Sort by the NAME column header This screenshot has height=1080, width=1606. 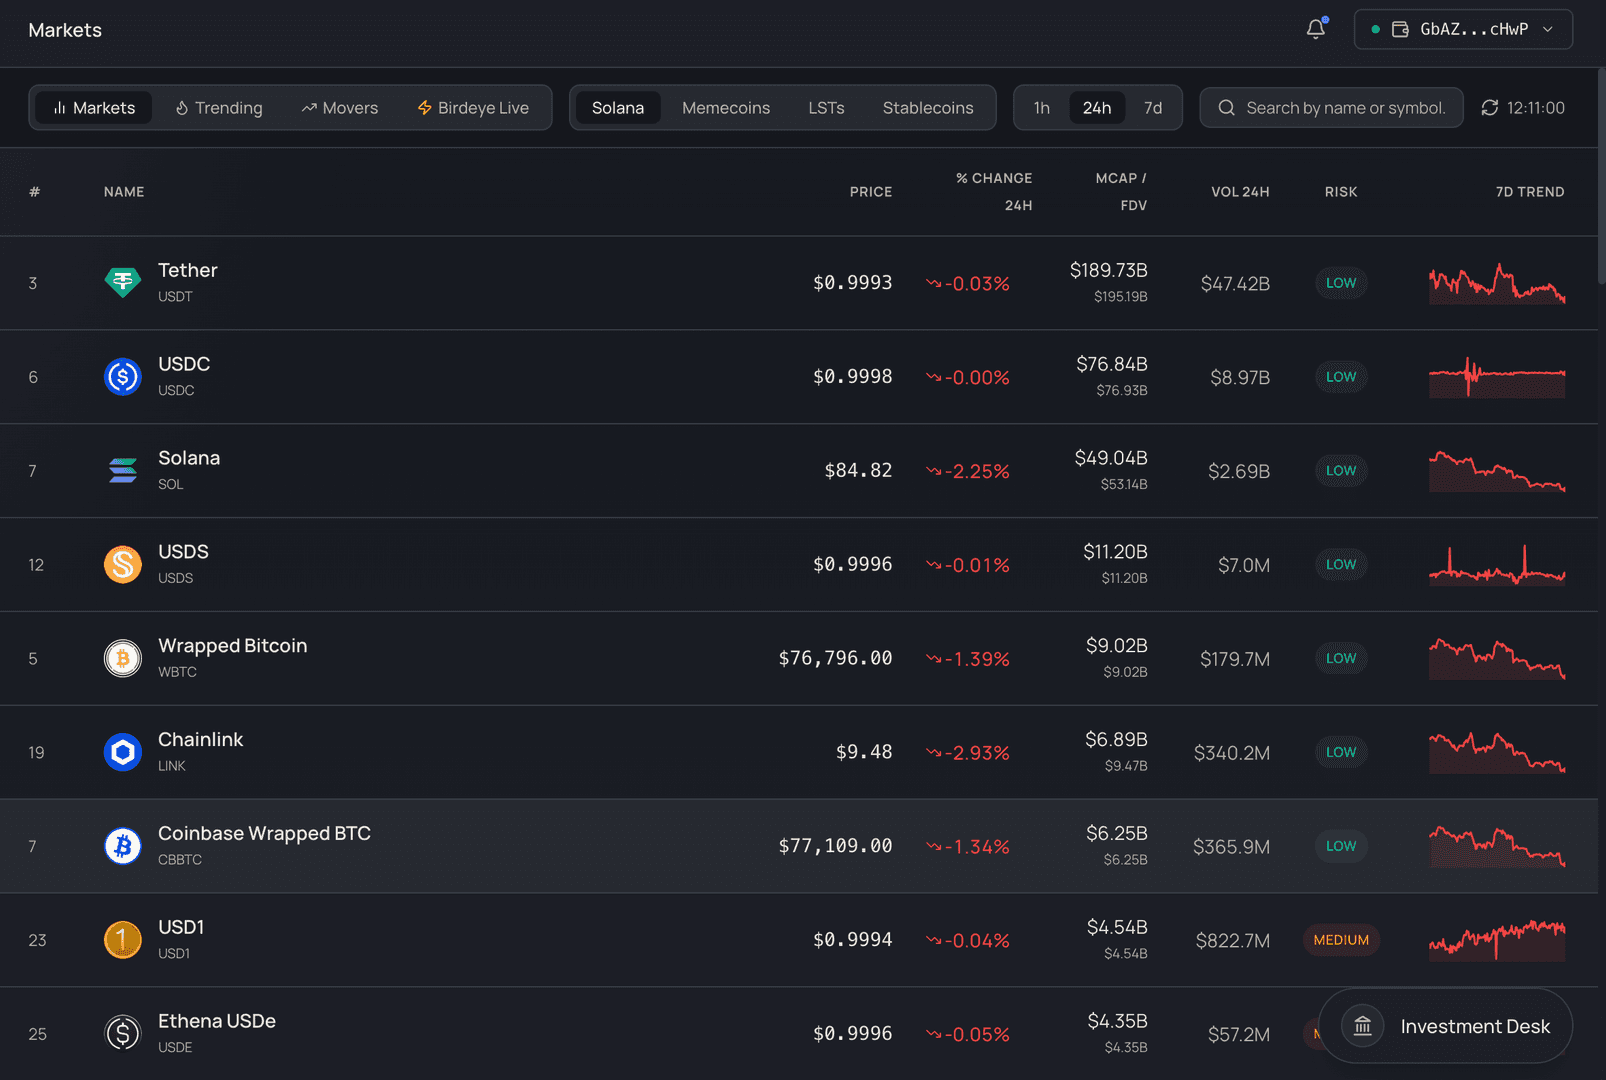[x=124, y=192]
